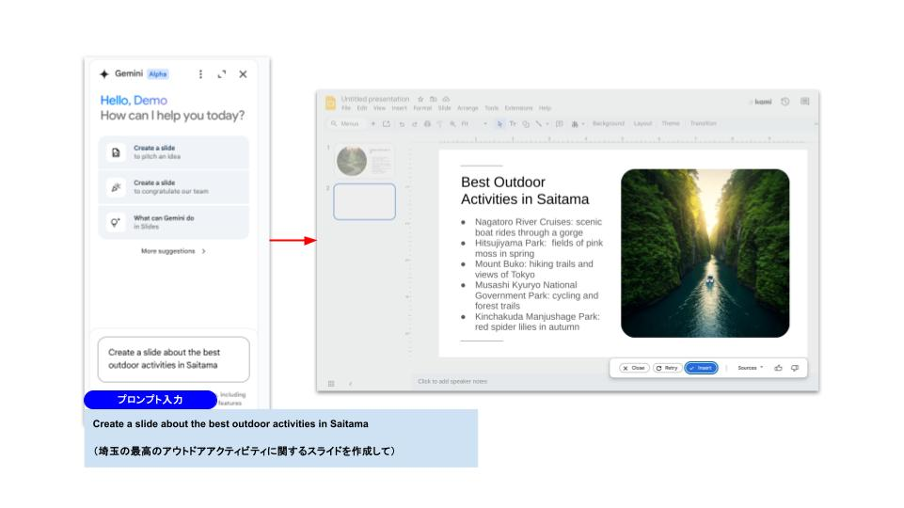Expand the Gemini panel to full size

click(x=222, y=74)
